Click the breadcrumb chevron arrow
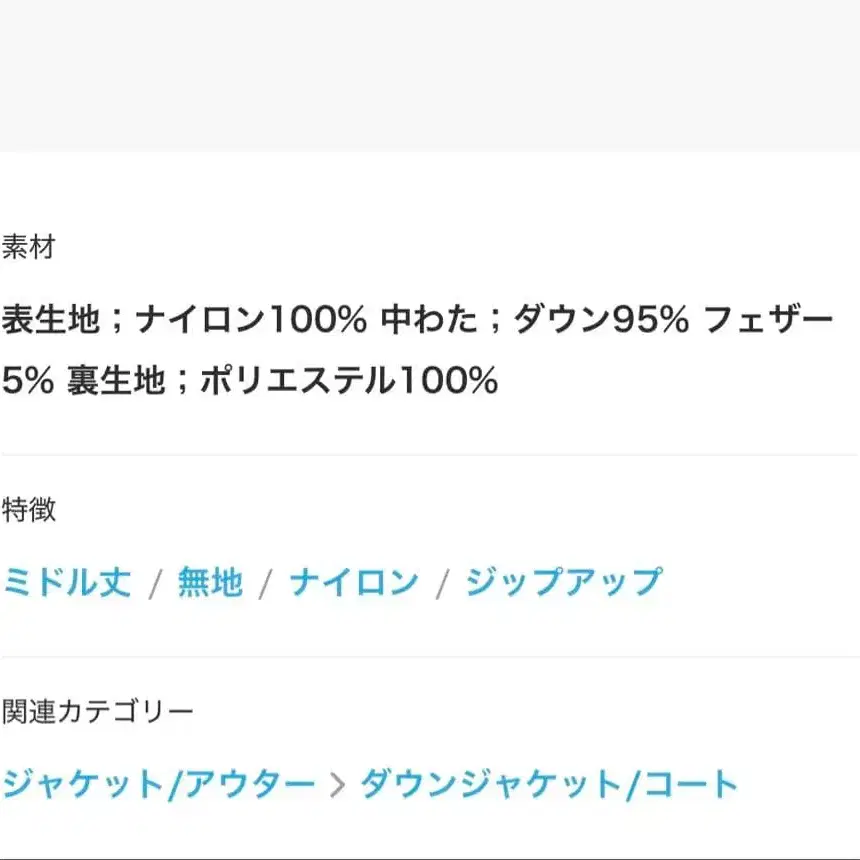The image size is (860, 860). [337, 786]
